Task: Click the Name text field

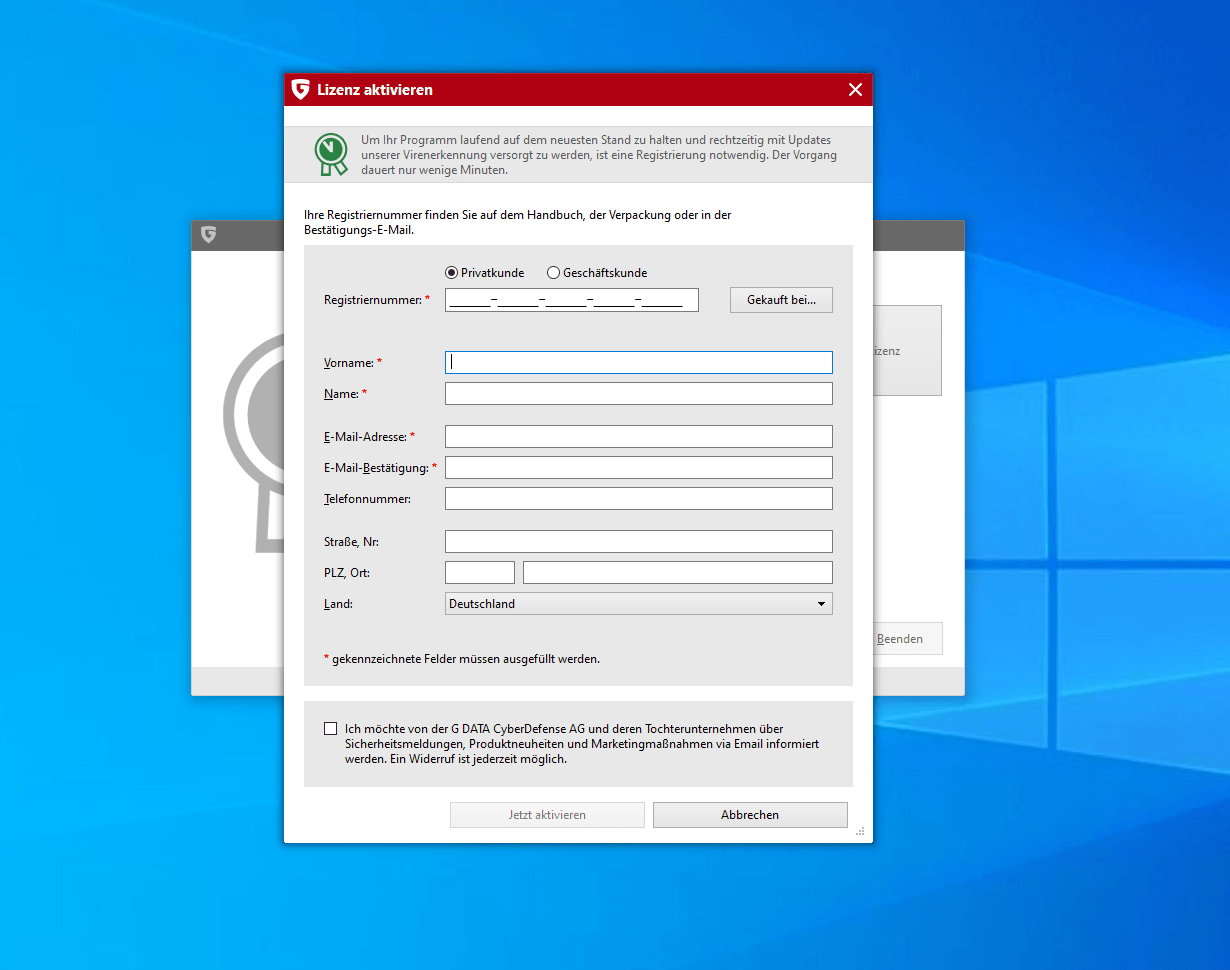Action: coord(638,394)
